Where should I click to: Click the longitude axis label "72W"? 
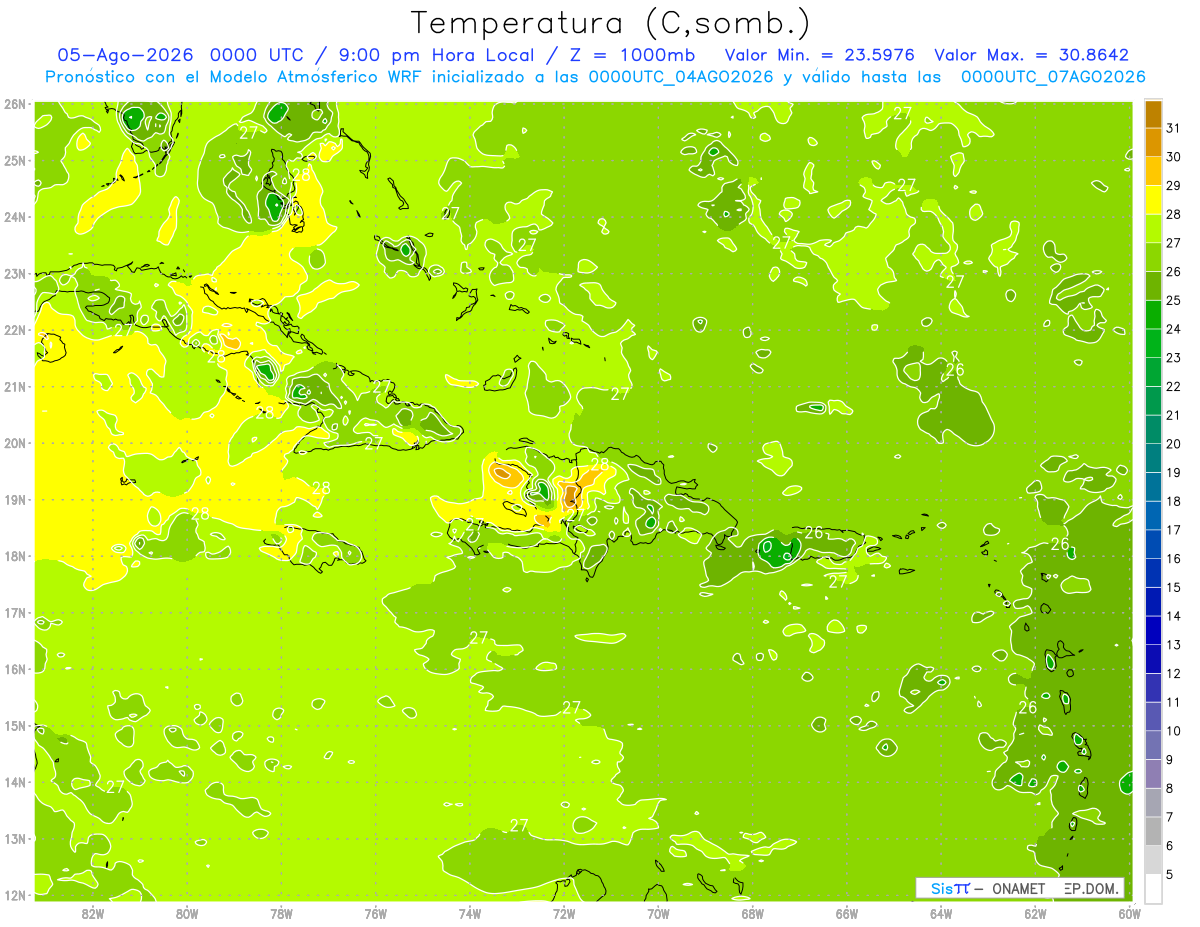pyautogui.click(x=564, y=913)
